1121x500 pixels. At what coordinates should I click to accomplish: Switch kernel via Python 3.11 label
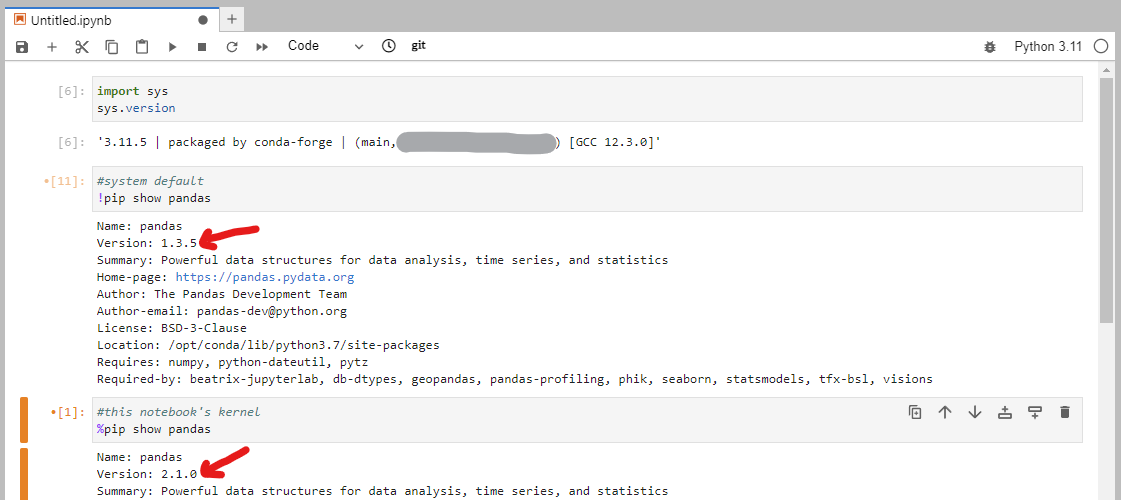(1048, 46)
